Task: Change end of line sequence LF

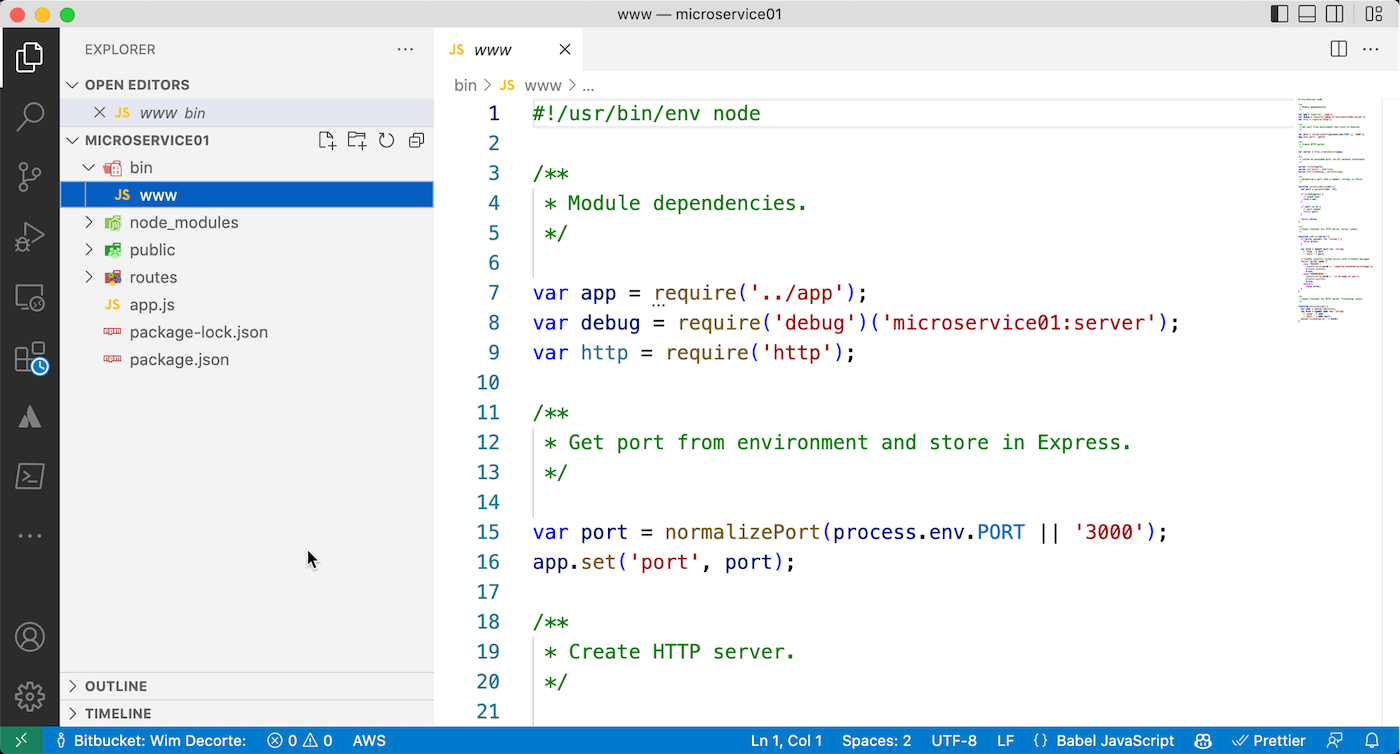Action: [1006, 741]
